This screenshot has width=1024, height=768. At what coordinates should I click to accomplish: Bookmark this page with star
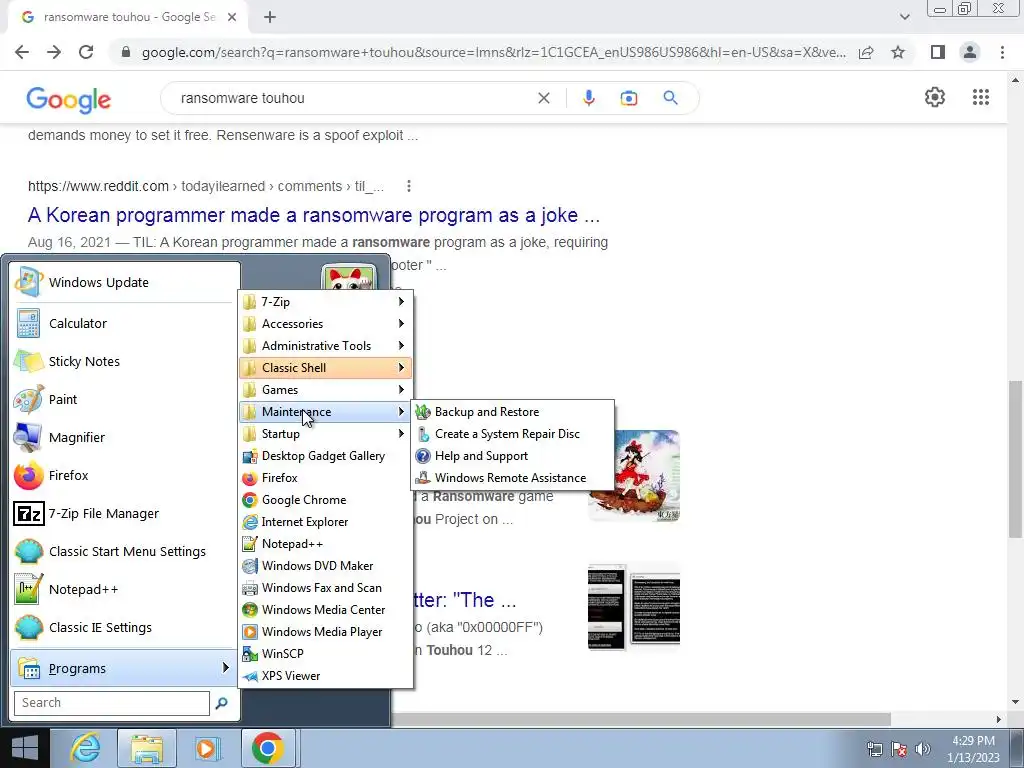(x=898, y=52)
